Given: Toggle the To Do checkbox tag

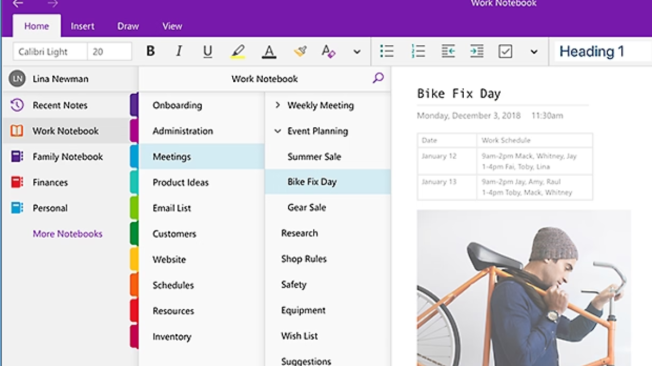Looking at the screenshot, I should pyautogui.click(x=505, y=51).
